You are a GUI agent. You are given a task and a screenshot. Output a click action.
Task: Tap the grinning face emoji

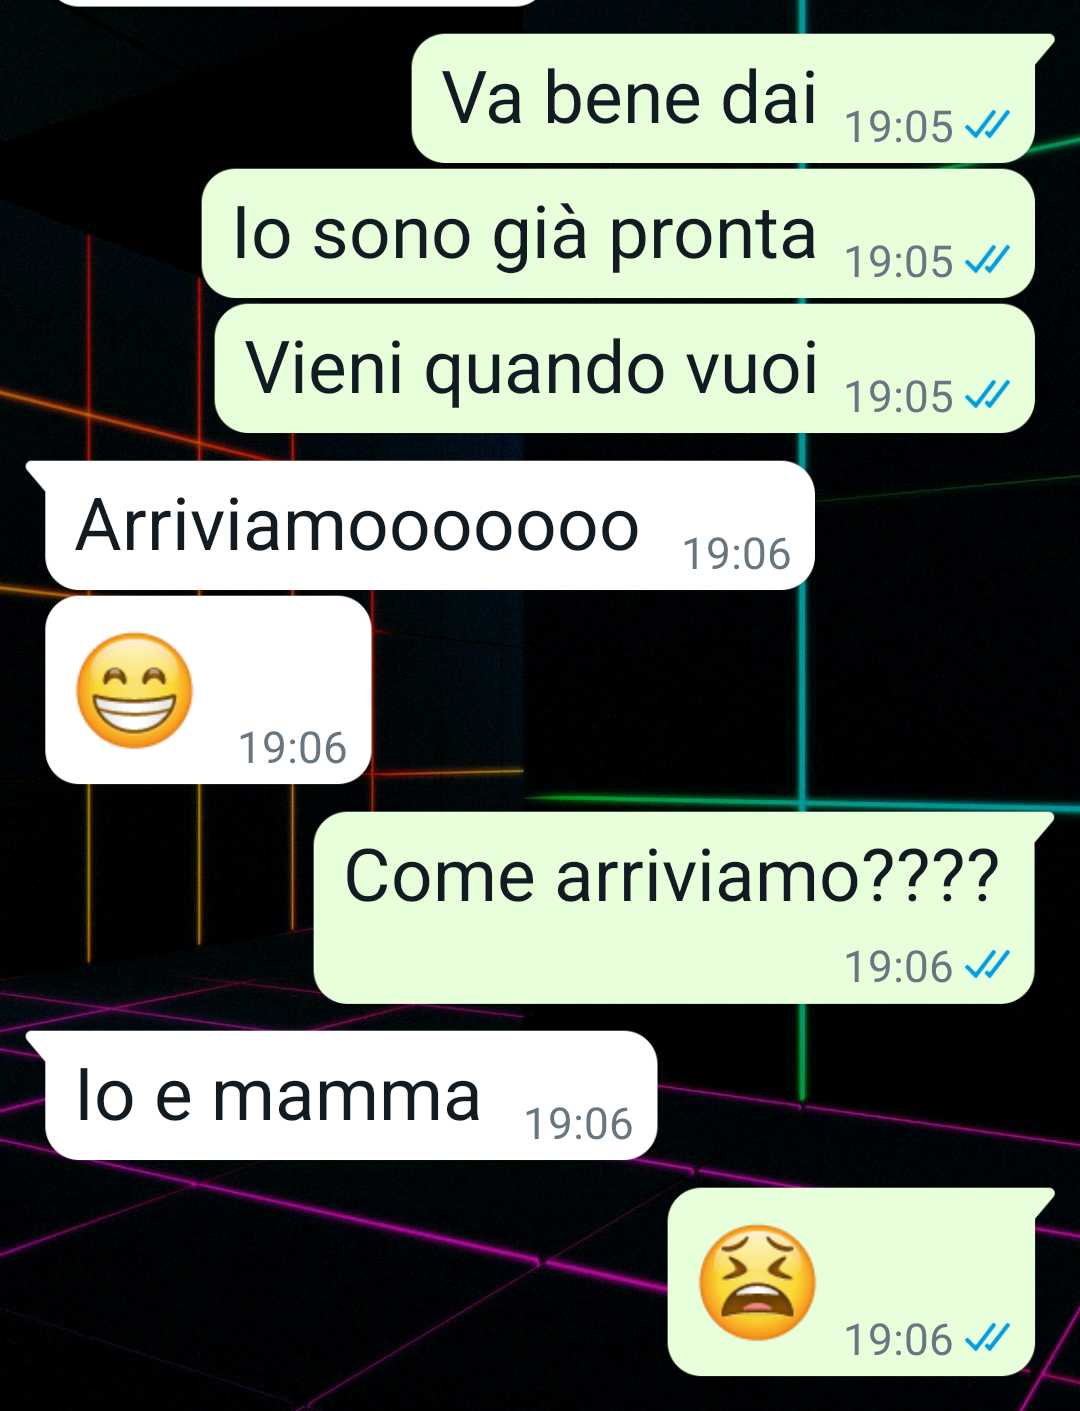[x=135, y=690]
